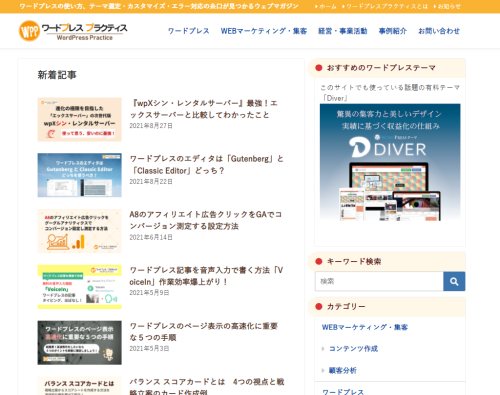Open the コンテンツ作成 subcategory
This screenshot has width=500, height=395.
pos(353,349)
